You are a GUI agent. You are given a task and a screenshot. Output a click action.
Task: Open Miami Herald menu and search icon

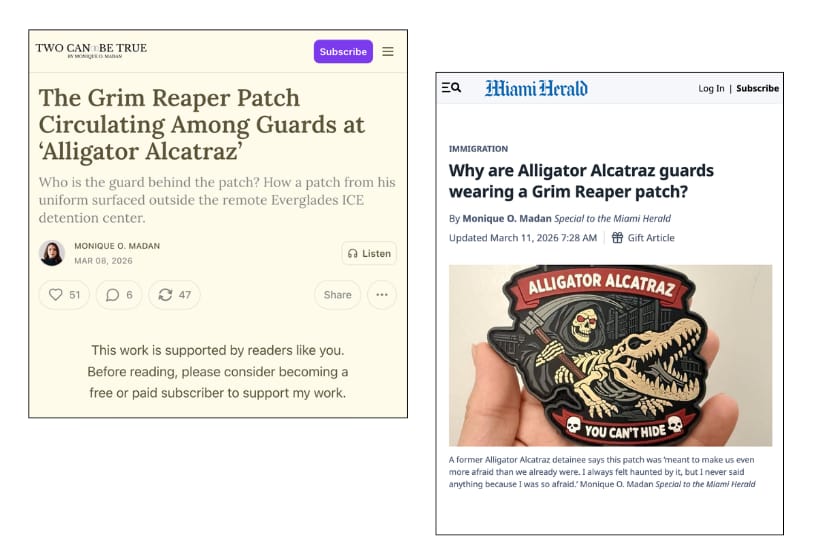tap(451, 87)
